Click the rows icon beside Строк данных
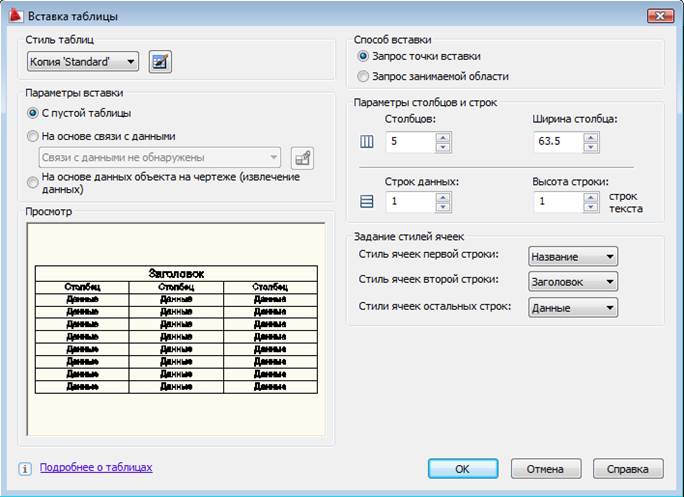This screenshot has height=497, width=684. coord(367,202)
